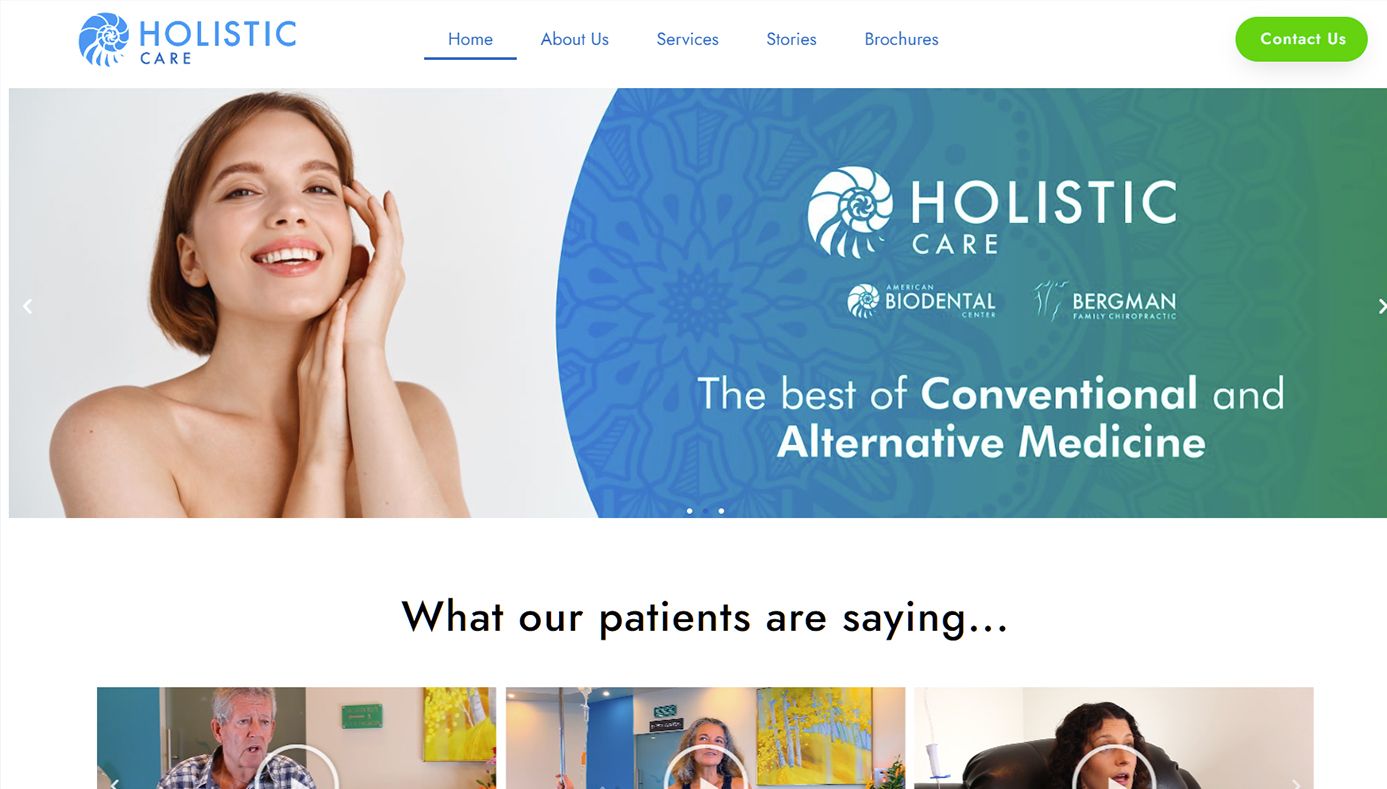View the Brochures page

(902, 39)
